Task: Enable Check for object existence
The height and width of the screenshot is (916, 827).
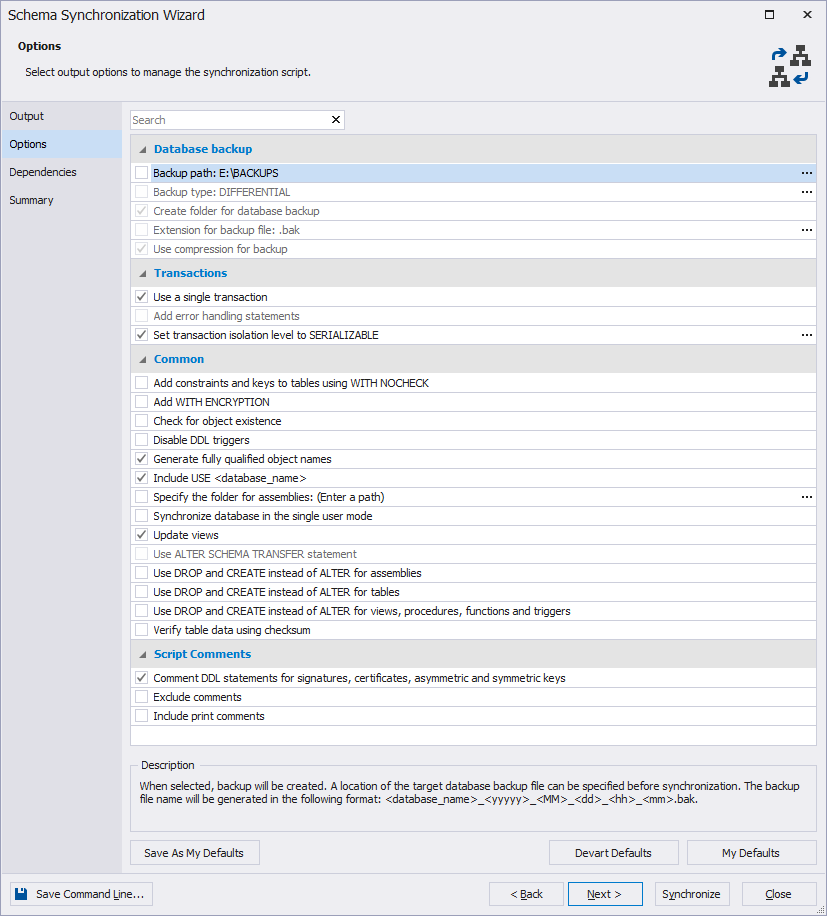Action: click(x=141, y=421)
